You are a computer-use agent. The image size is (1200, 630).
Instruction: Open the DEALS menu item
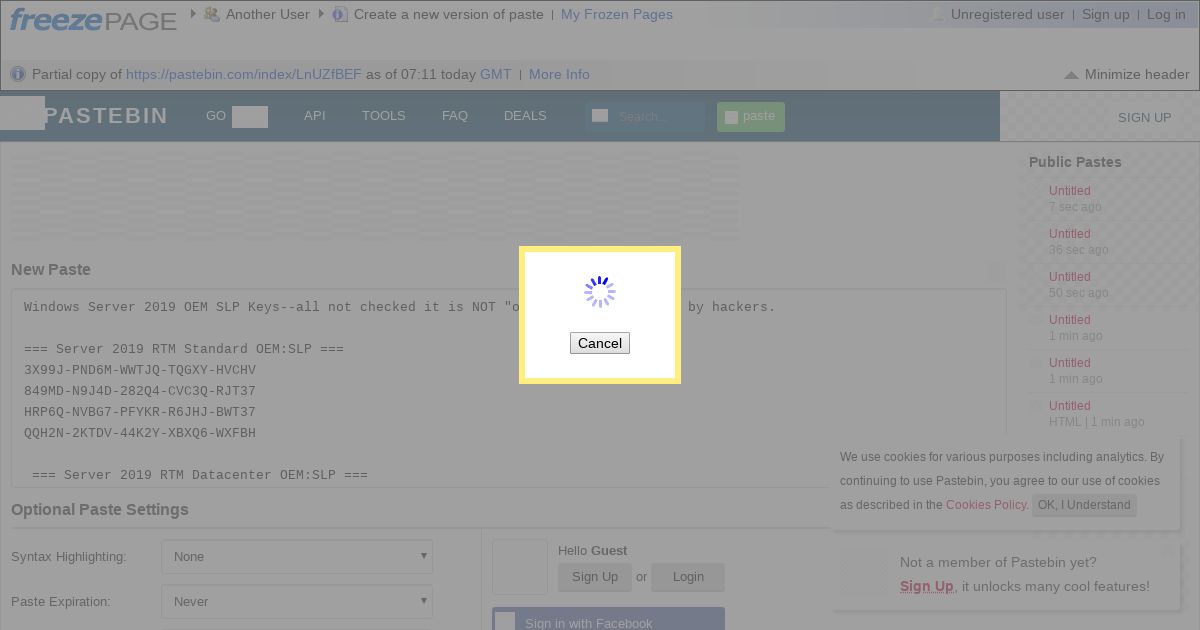(x=525, y=116)
